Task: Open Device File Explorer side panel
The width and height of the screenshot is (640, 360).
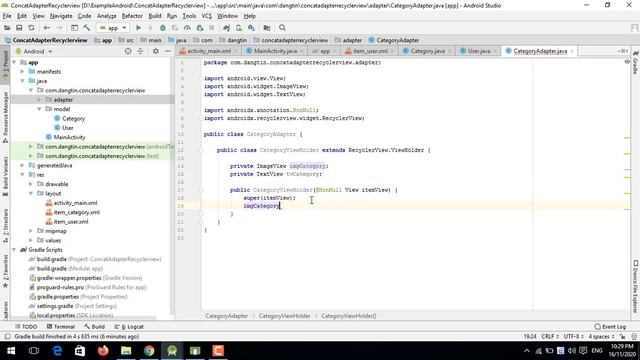Action: coord(636,287)
